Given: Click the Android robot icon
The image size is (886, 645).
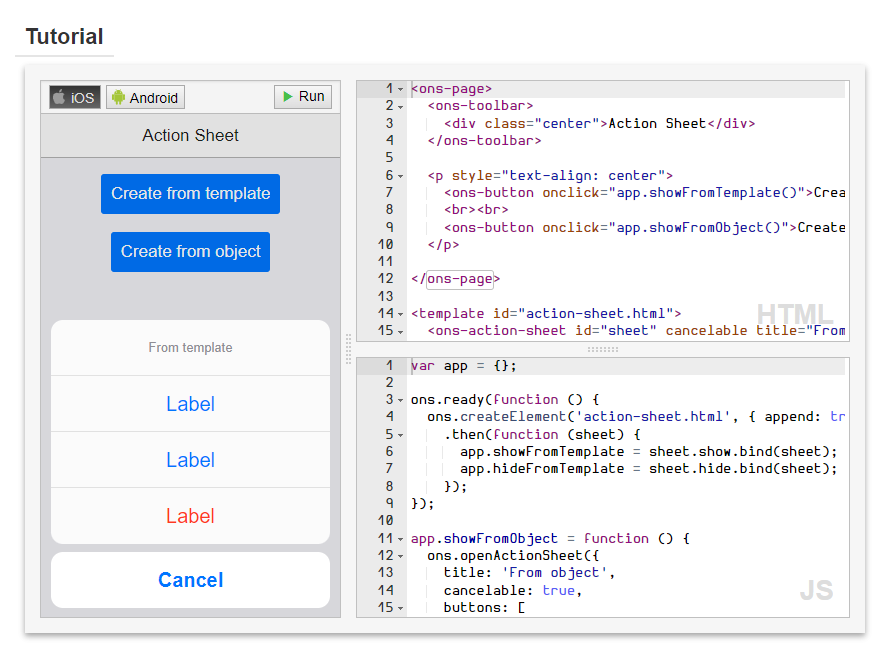Looking at the screenshot, I should (x=118, y=97).
